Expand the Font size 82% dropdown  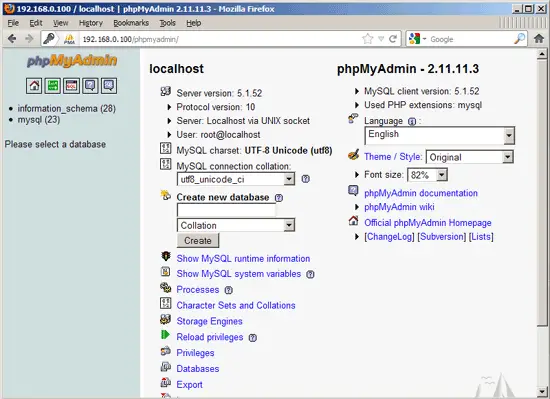point(427,175)
